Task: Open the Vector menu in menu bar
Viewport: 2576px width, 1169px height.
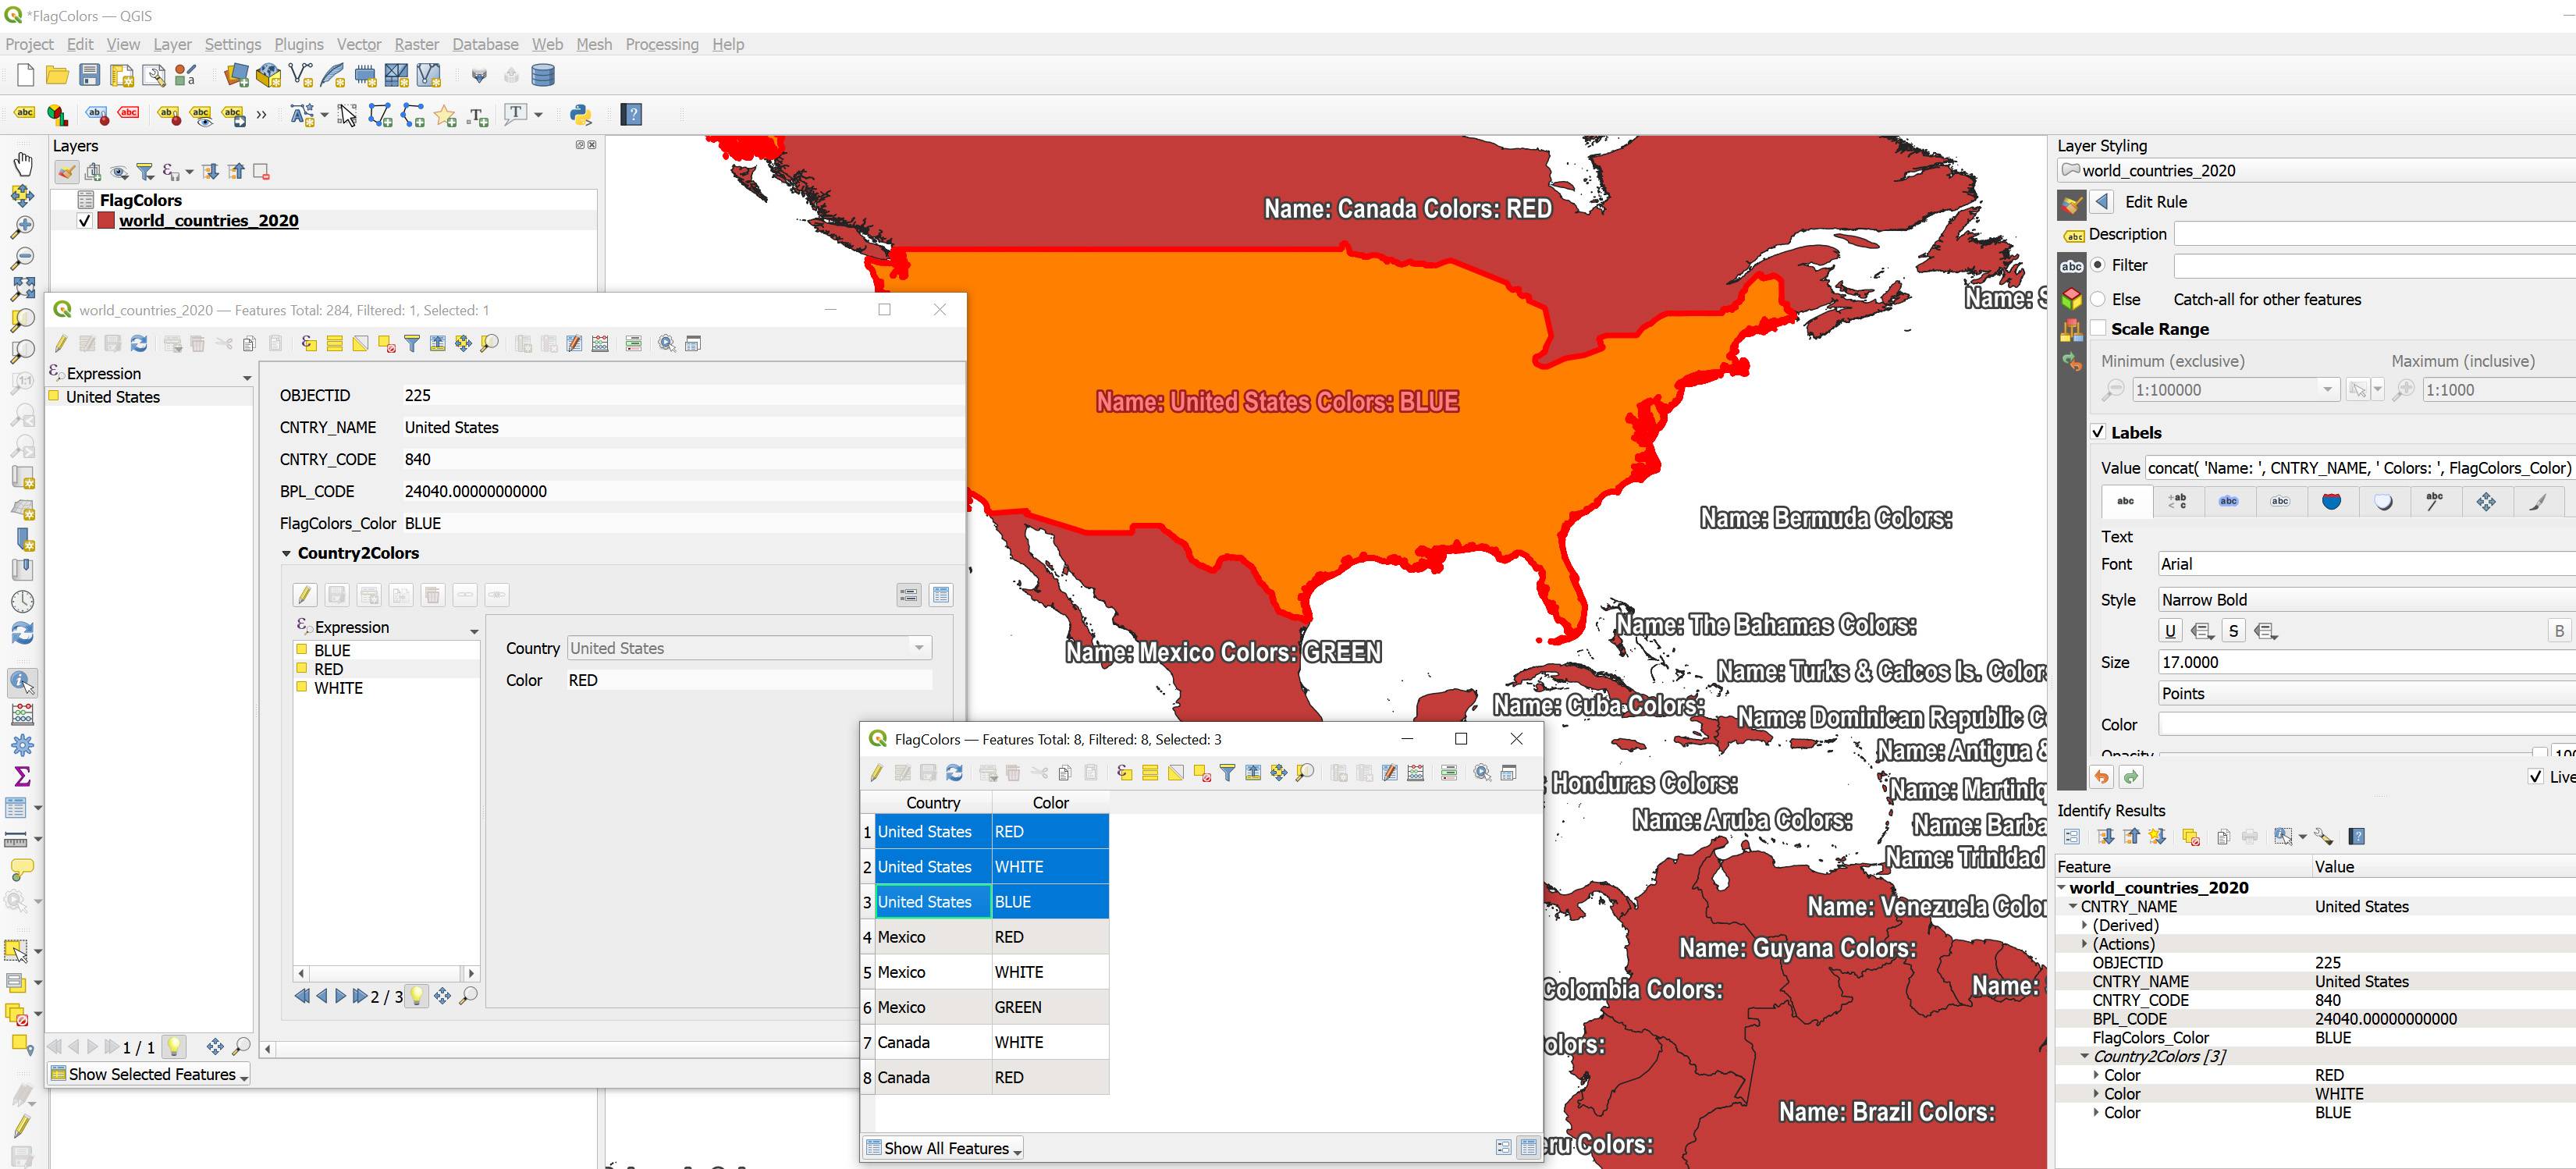Action: pos(357,44)
